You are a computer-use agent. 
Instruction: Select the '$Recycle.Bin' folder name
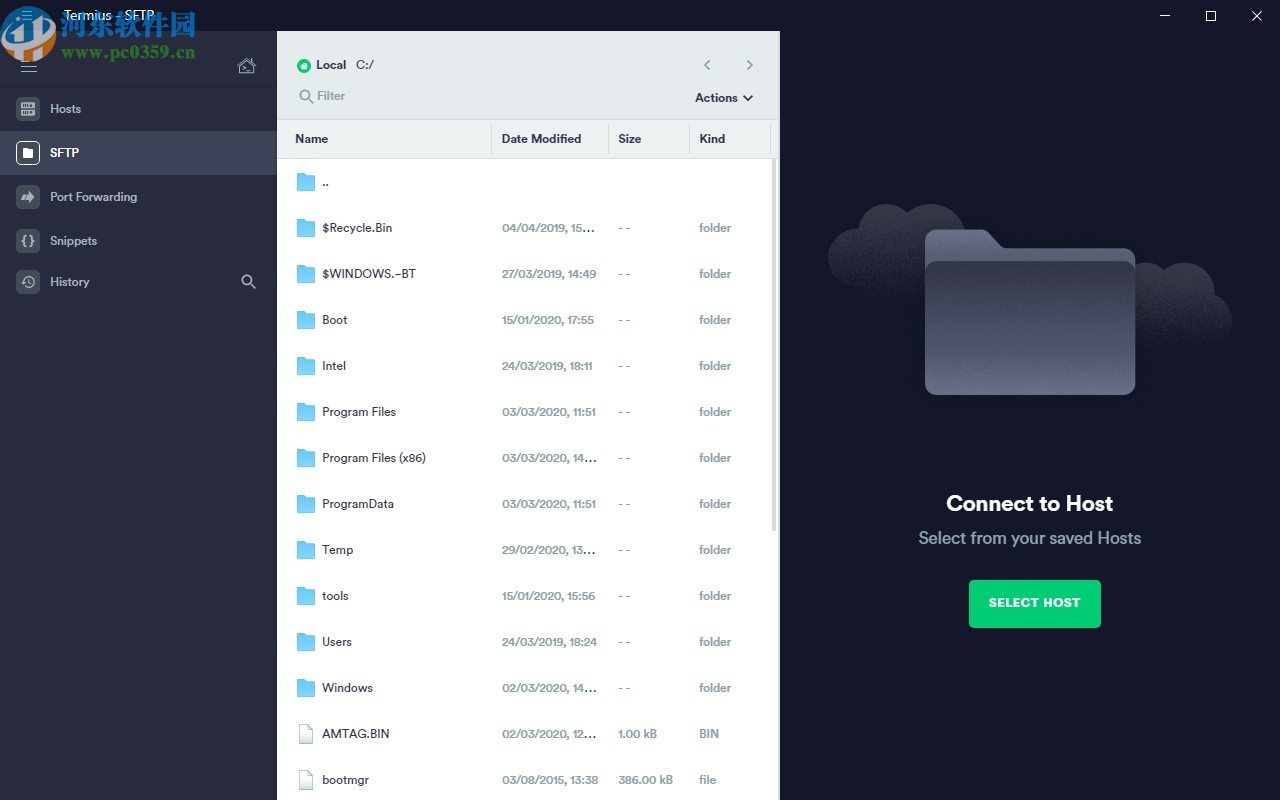(357, 228)
